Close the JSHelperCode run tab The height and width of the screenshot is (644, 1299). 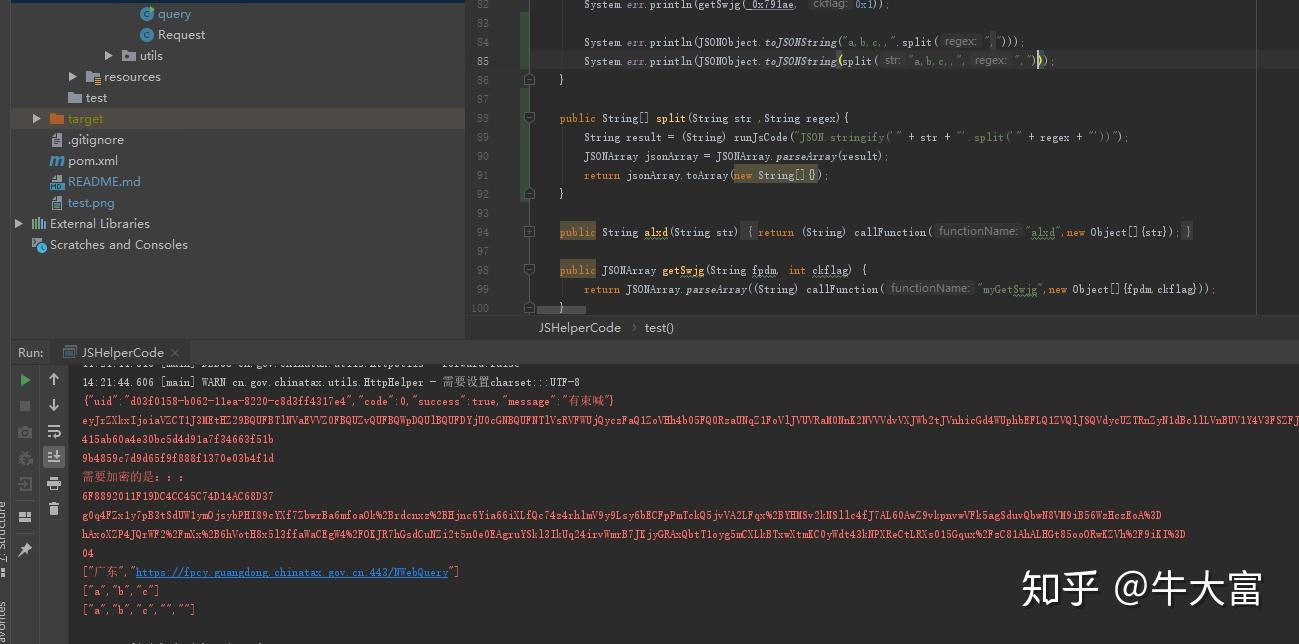point(175,353)
